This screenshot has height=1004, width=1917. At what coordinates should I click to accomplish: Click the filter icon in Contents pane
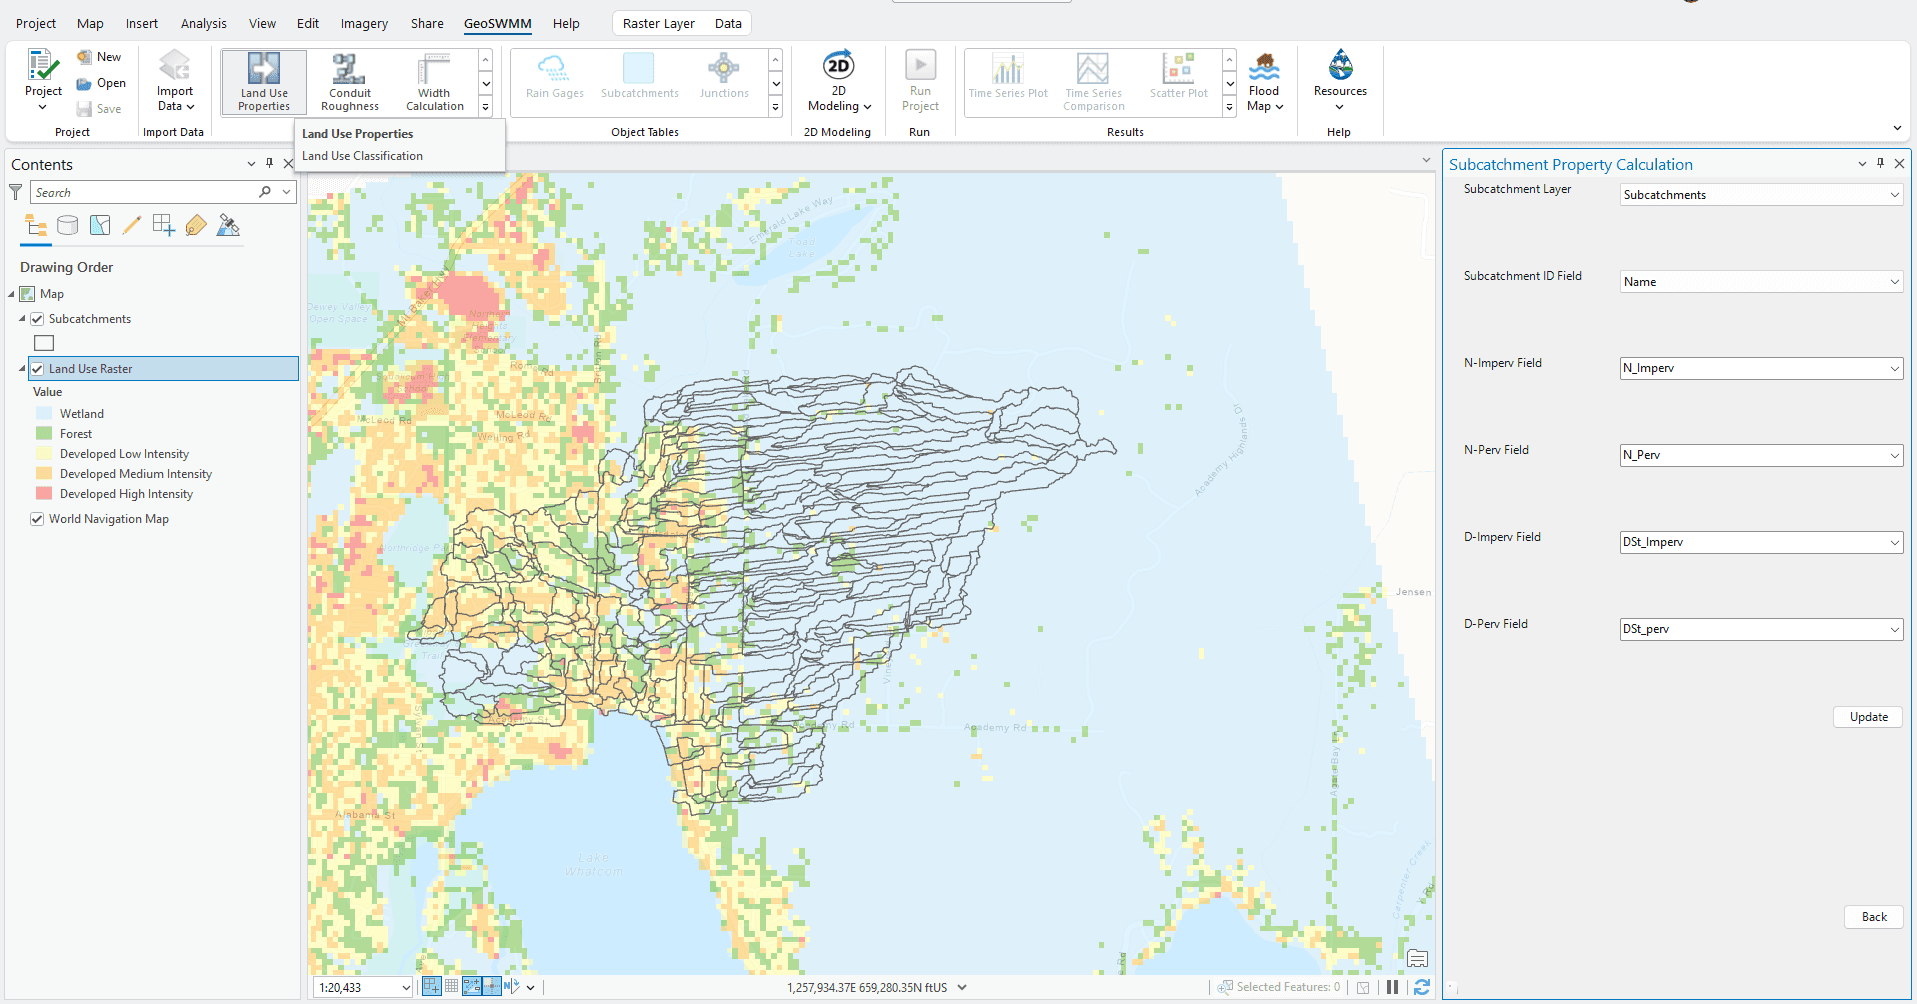16,192
